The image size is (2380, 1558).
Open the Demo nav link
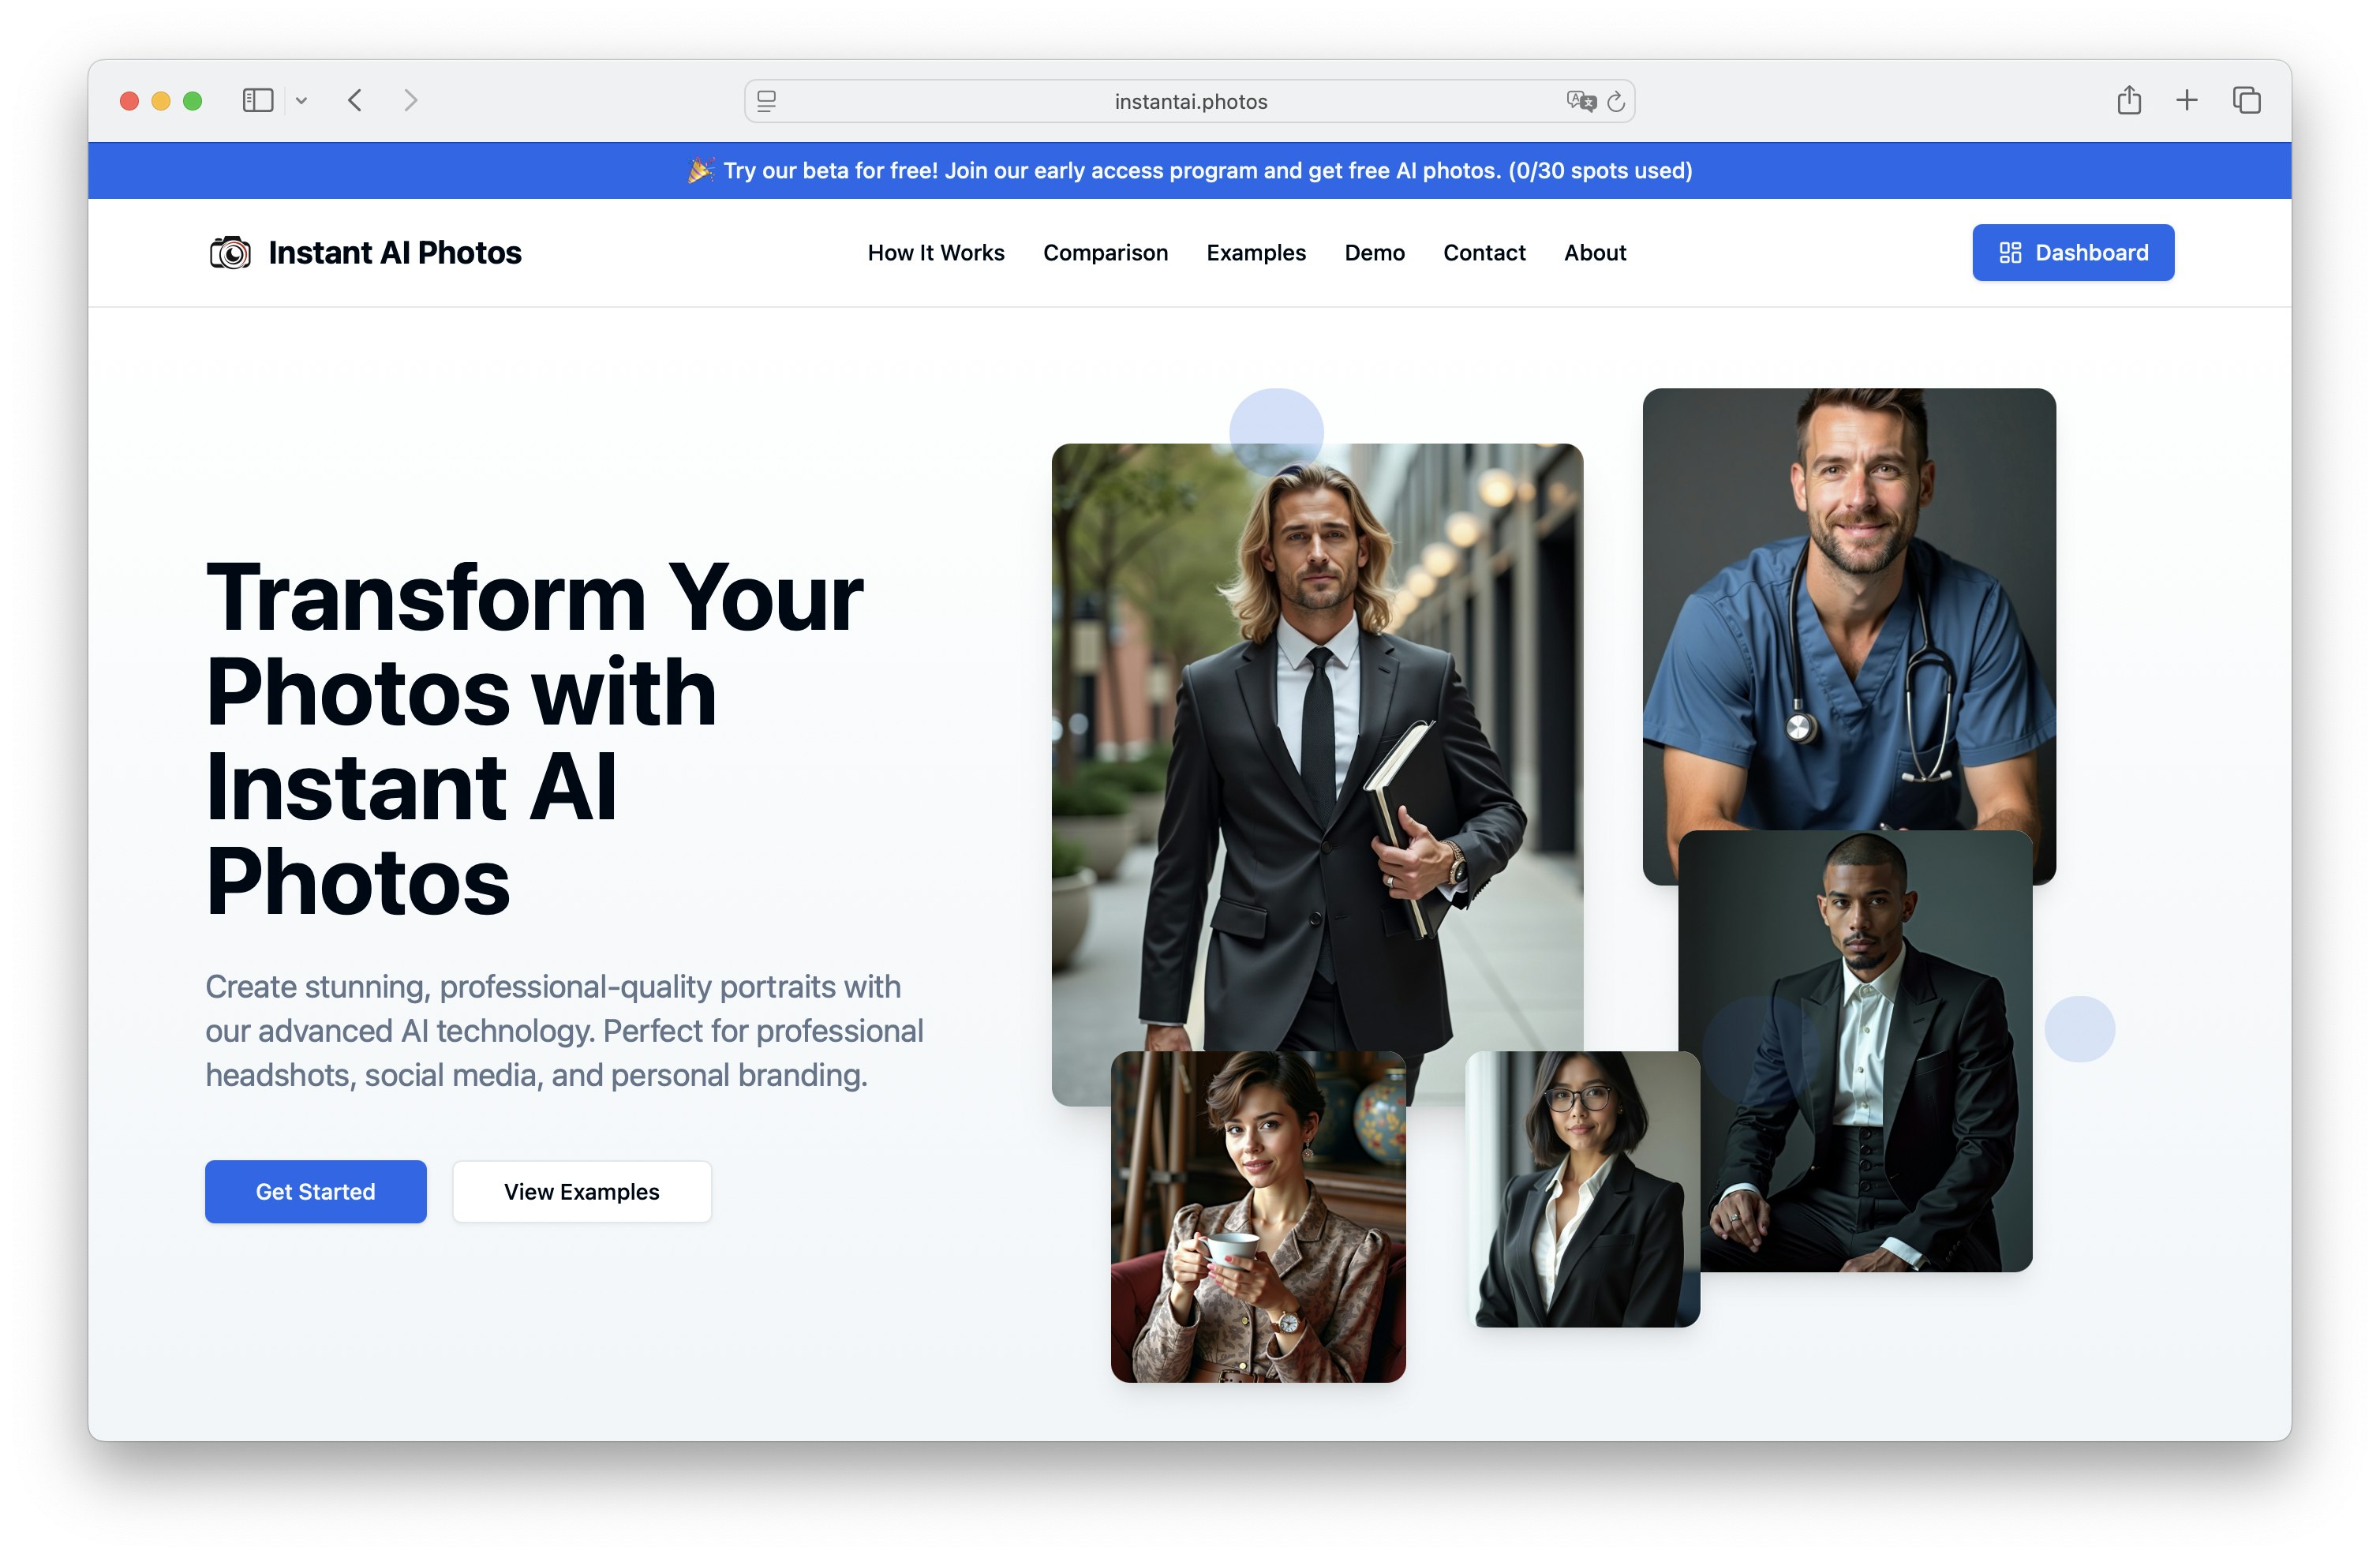click(1374, 253)
